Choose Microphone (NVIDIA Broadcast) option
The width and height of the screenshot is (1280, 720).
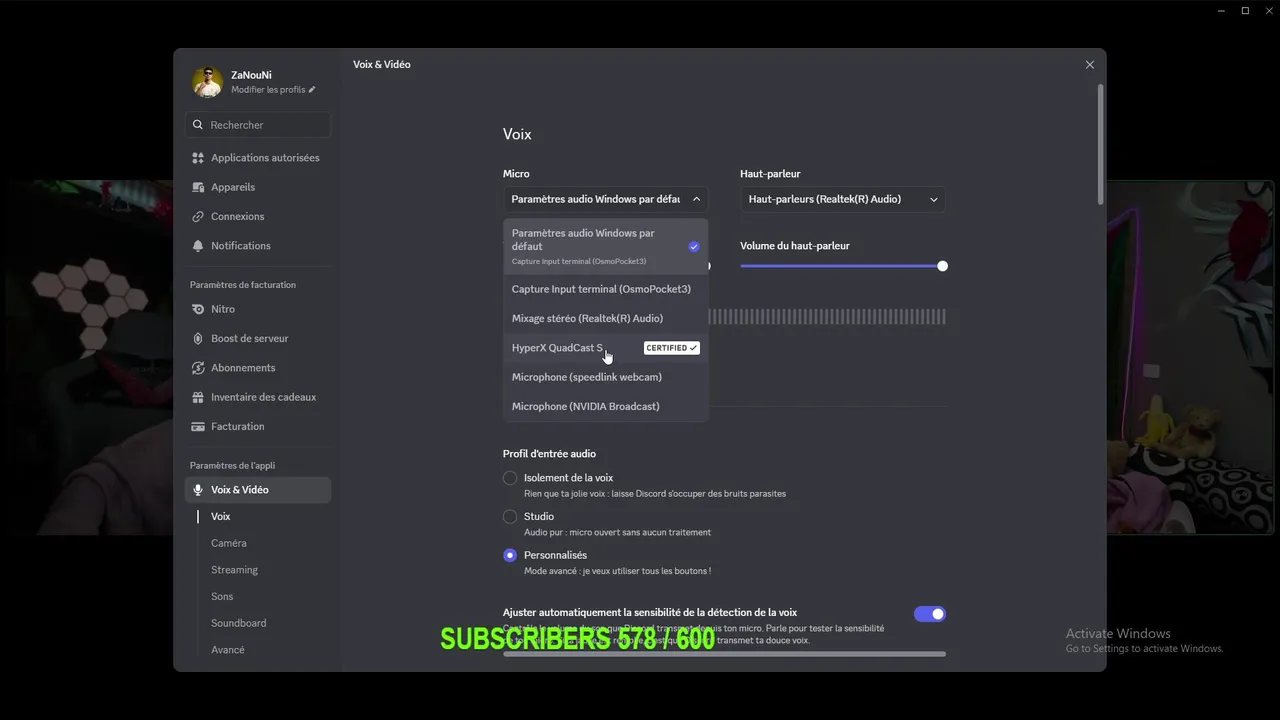coord(606,406)
